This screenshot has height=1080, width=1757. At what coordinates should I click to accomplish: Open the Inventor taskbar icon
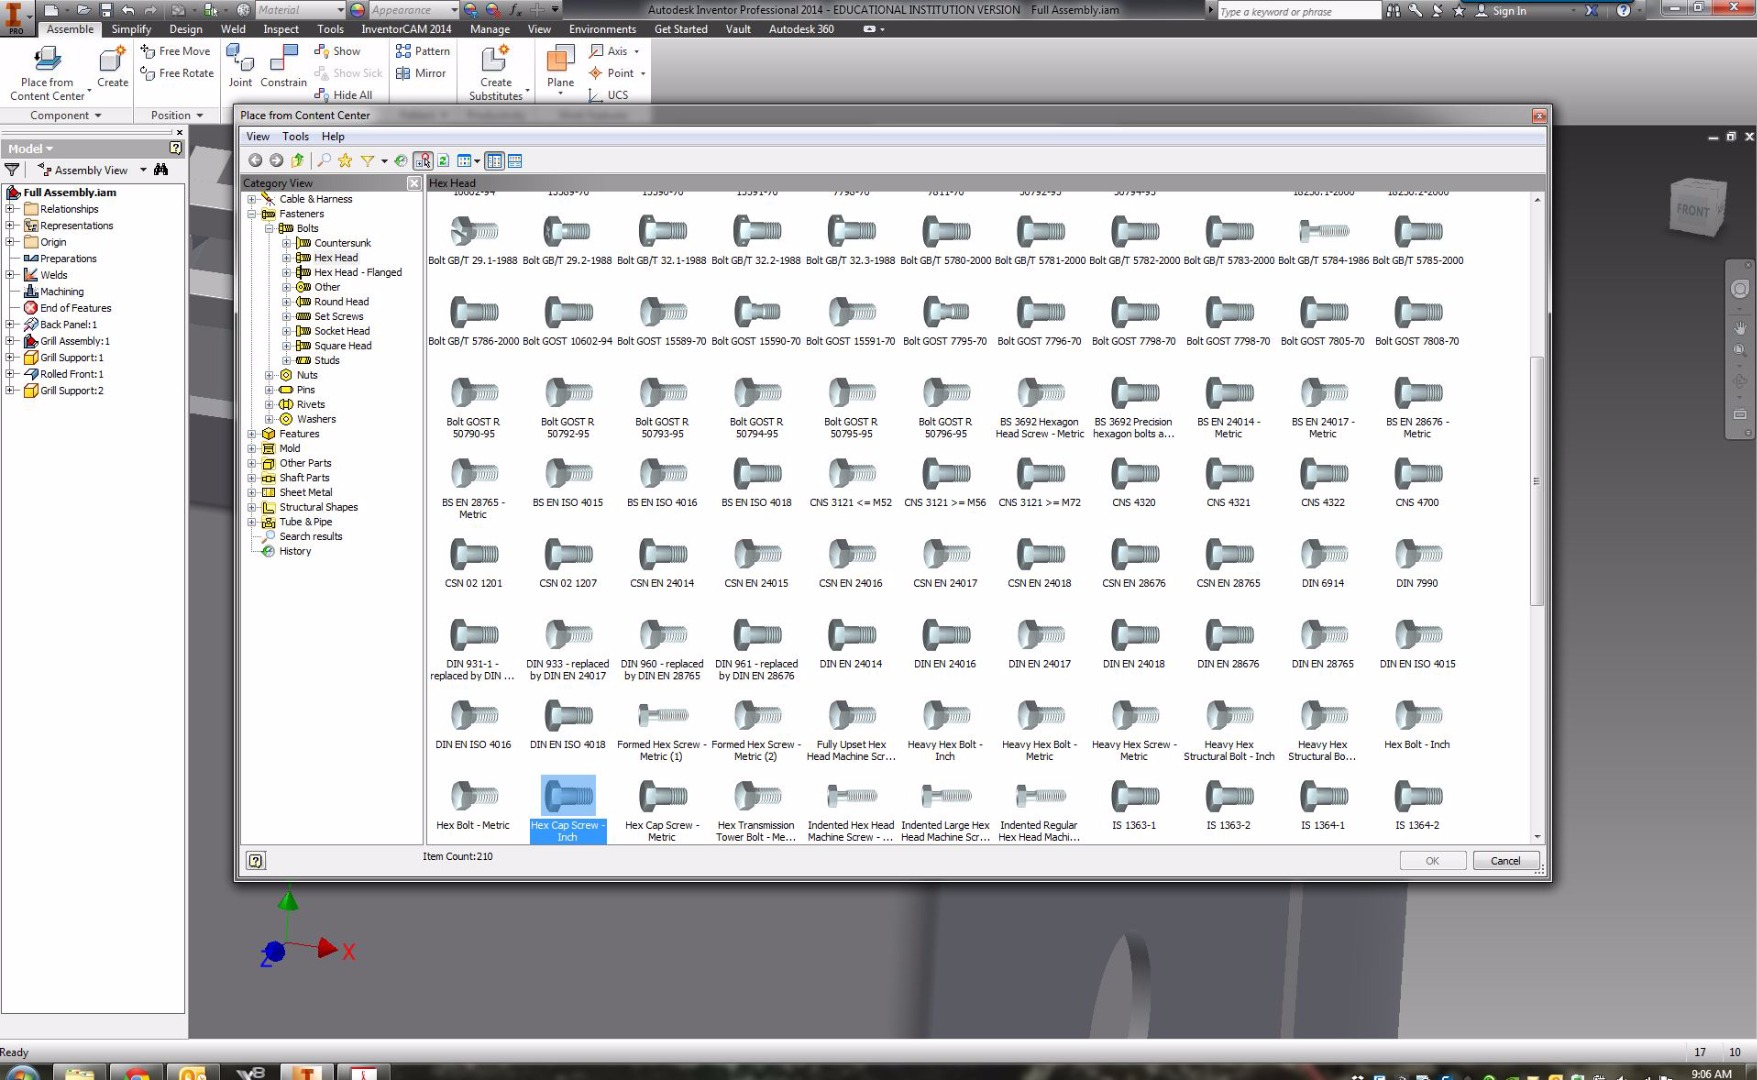pos(306,1073)
